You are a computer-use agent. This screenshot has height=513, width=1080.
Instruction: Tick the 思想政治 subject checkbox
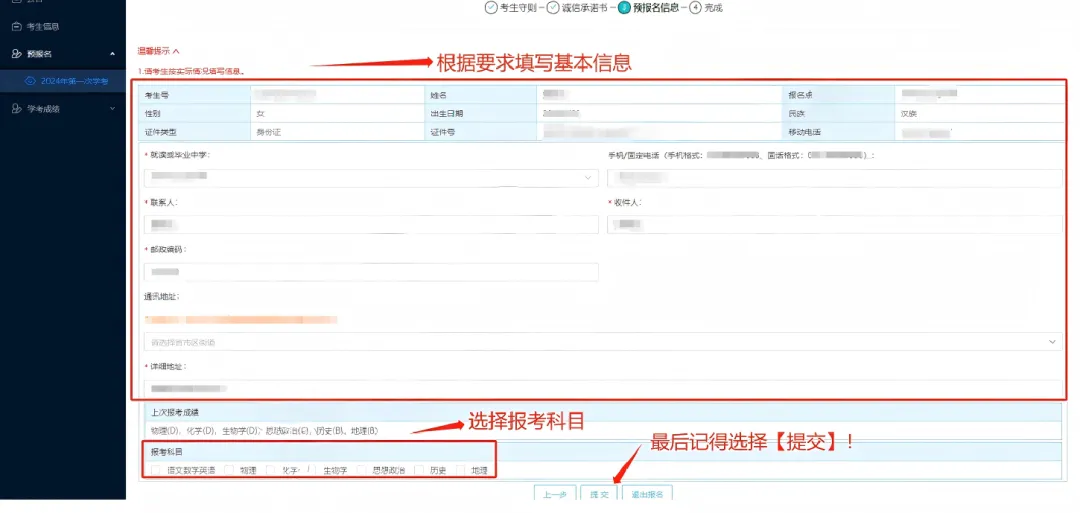362,470
